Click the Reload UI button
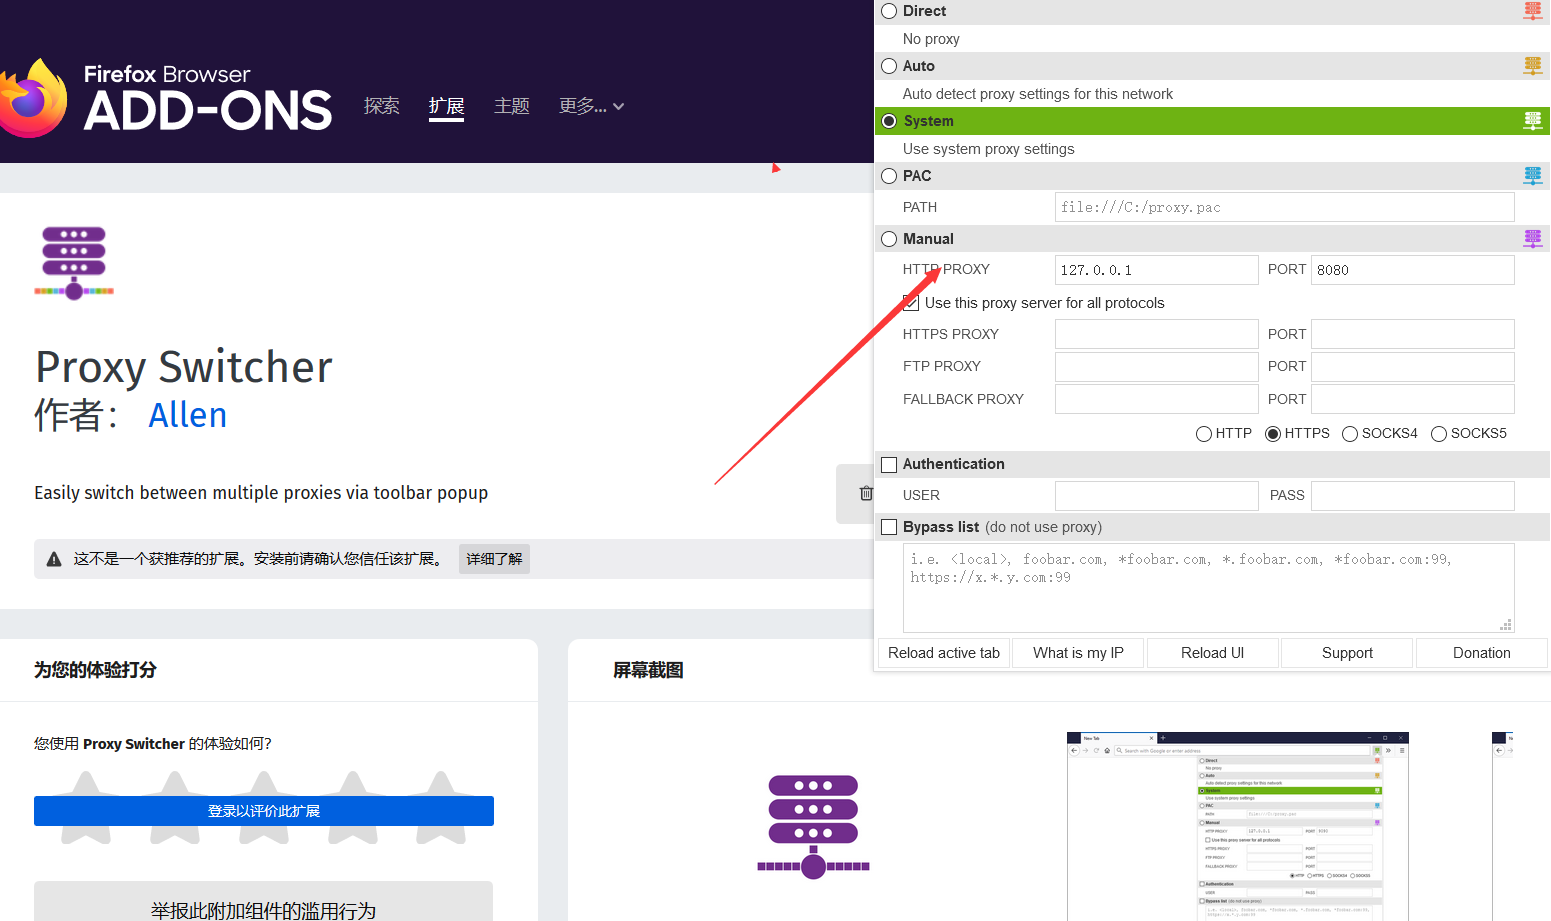This screenshot has height=921, width=1551. tap(1213, 653)
